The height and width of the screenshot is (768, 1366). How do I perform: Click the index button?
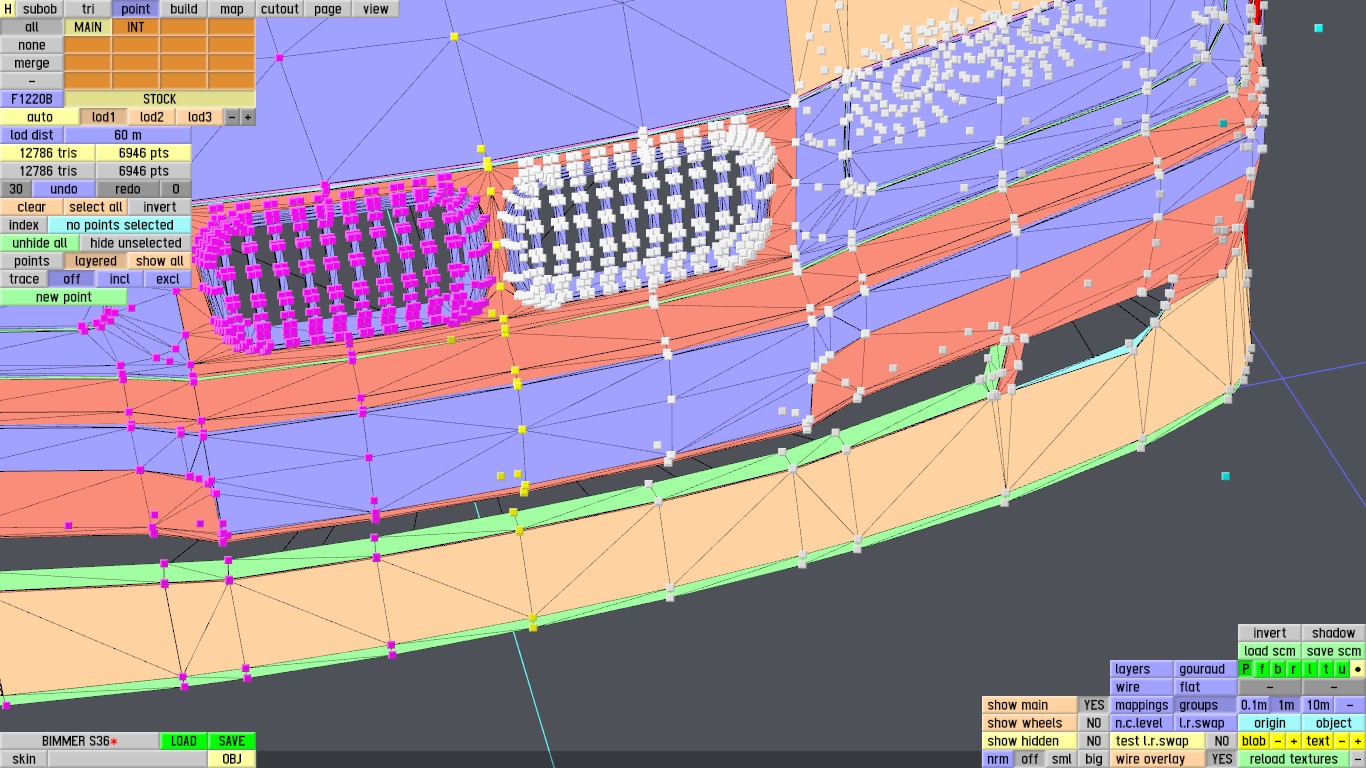[24, 225]
